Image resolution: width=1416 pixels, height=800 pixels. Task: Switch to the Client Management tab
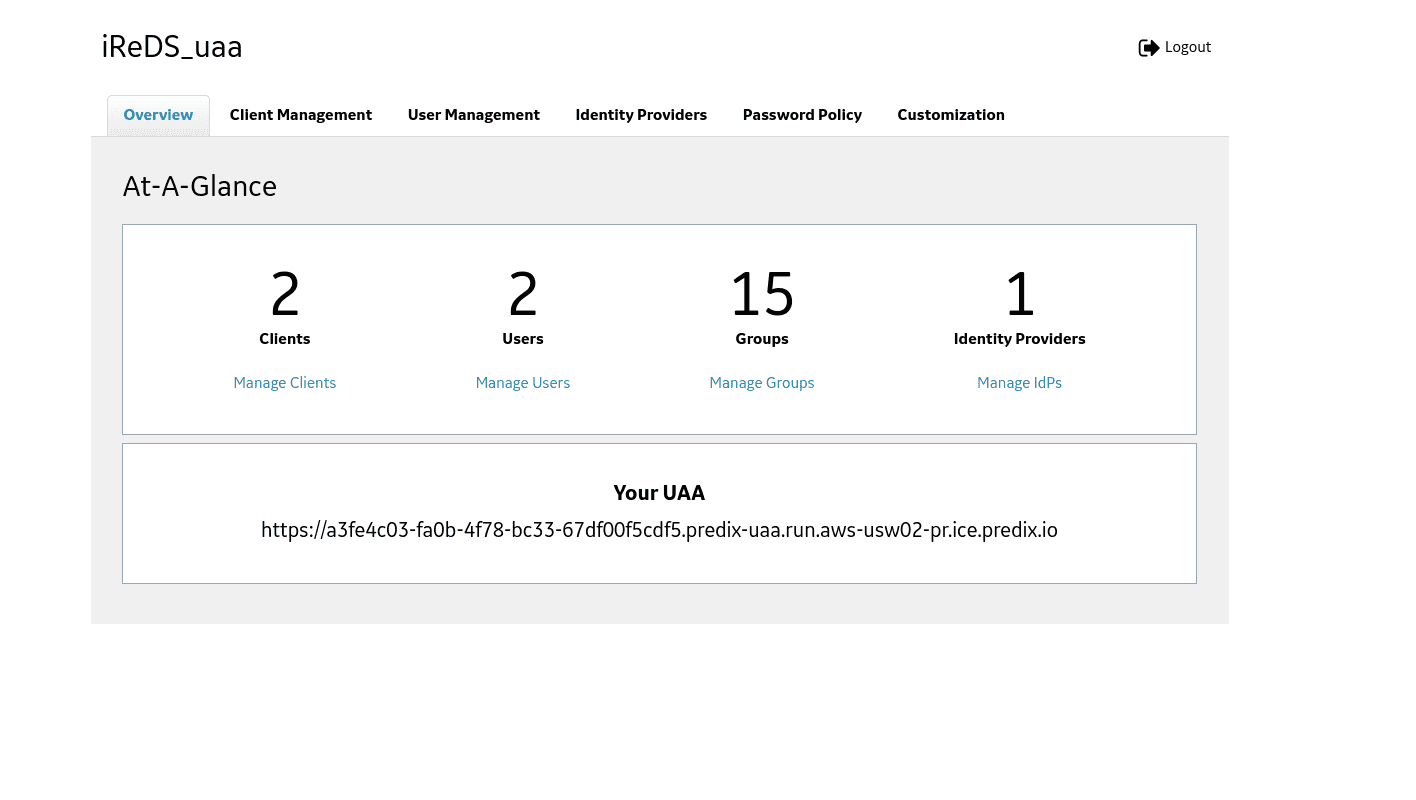300,115
